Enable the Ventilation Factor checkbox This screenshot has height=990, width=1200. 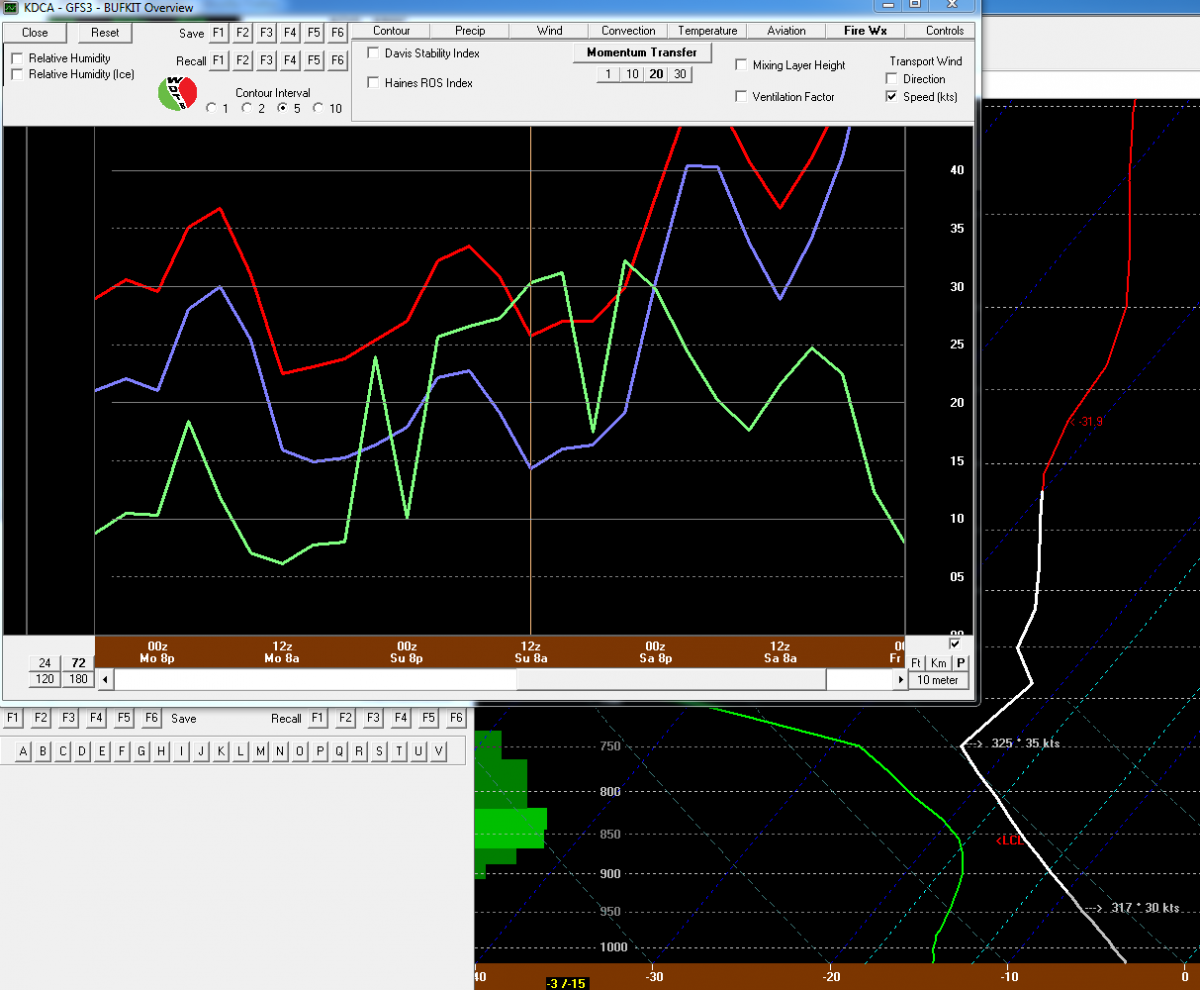[741, 97]
